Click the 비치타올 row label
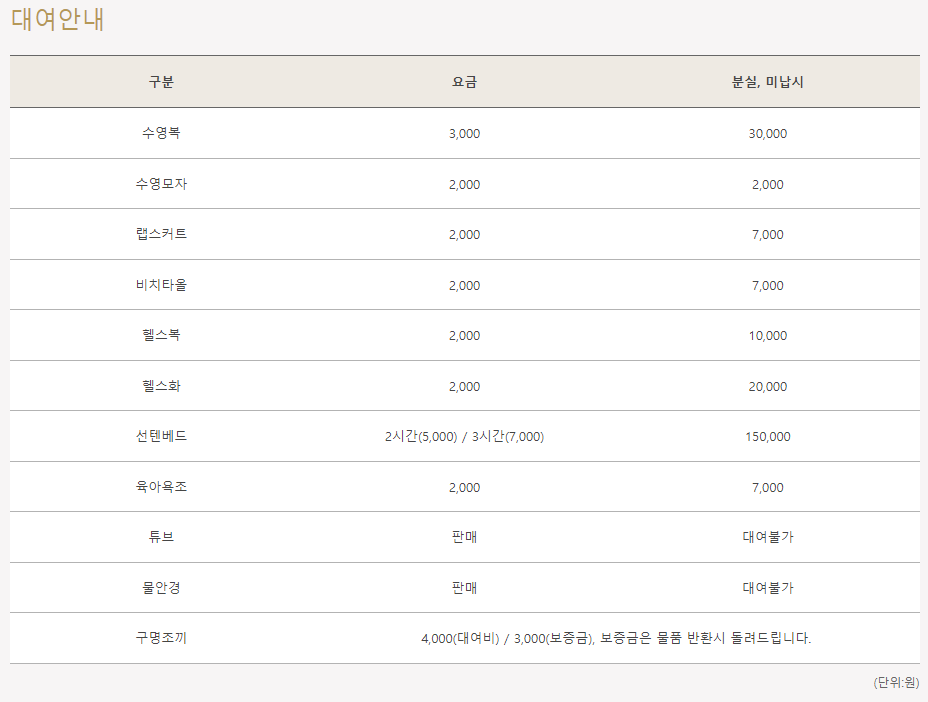The image size is (928, 702). click(x=161, y=285)
